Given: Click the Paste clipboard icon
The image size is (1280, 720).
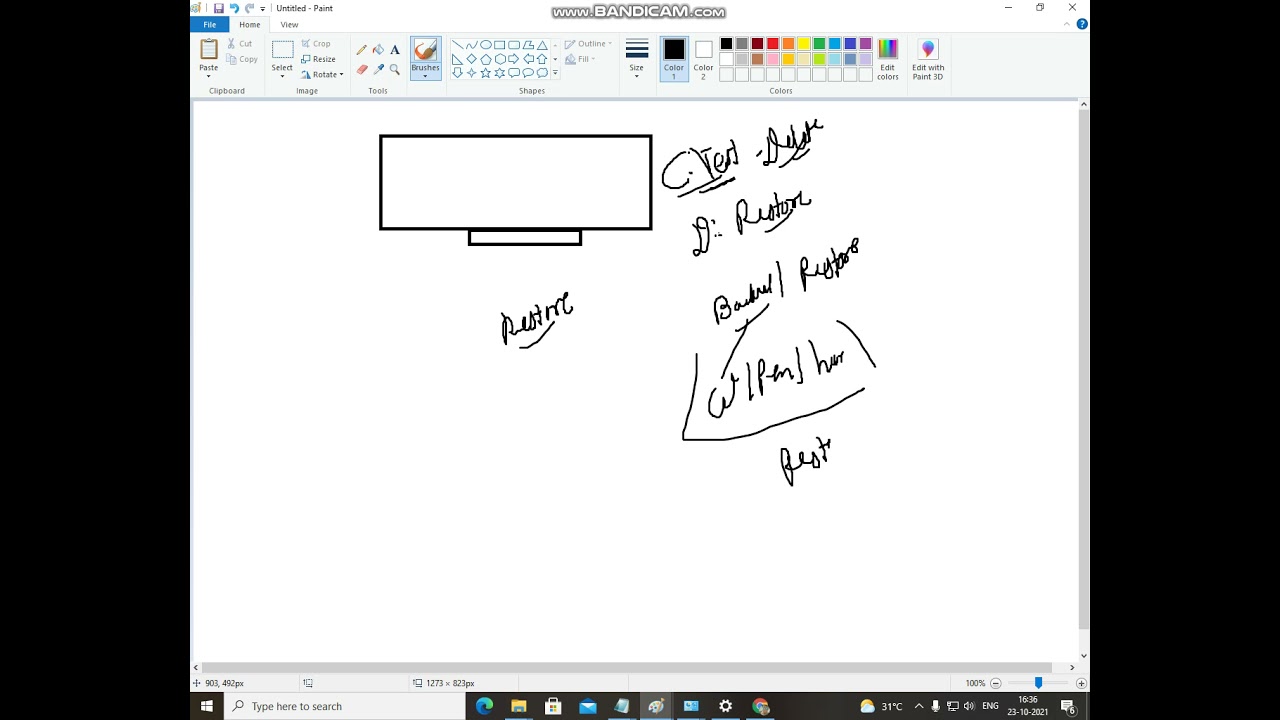Looking at the screenshot, I should coord(208,49).
